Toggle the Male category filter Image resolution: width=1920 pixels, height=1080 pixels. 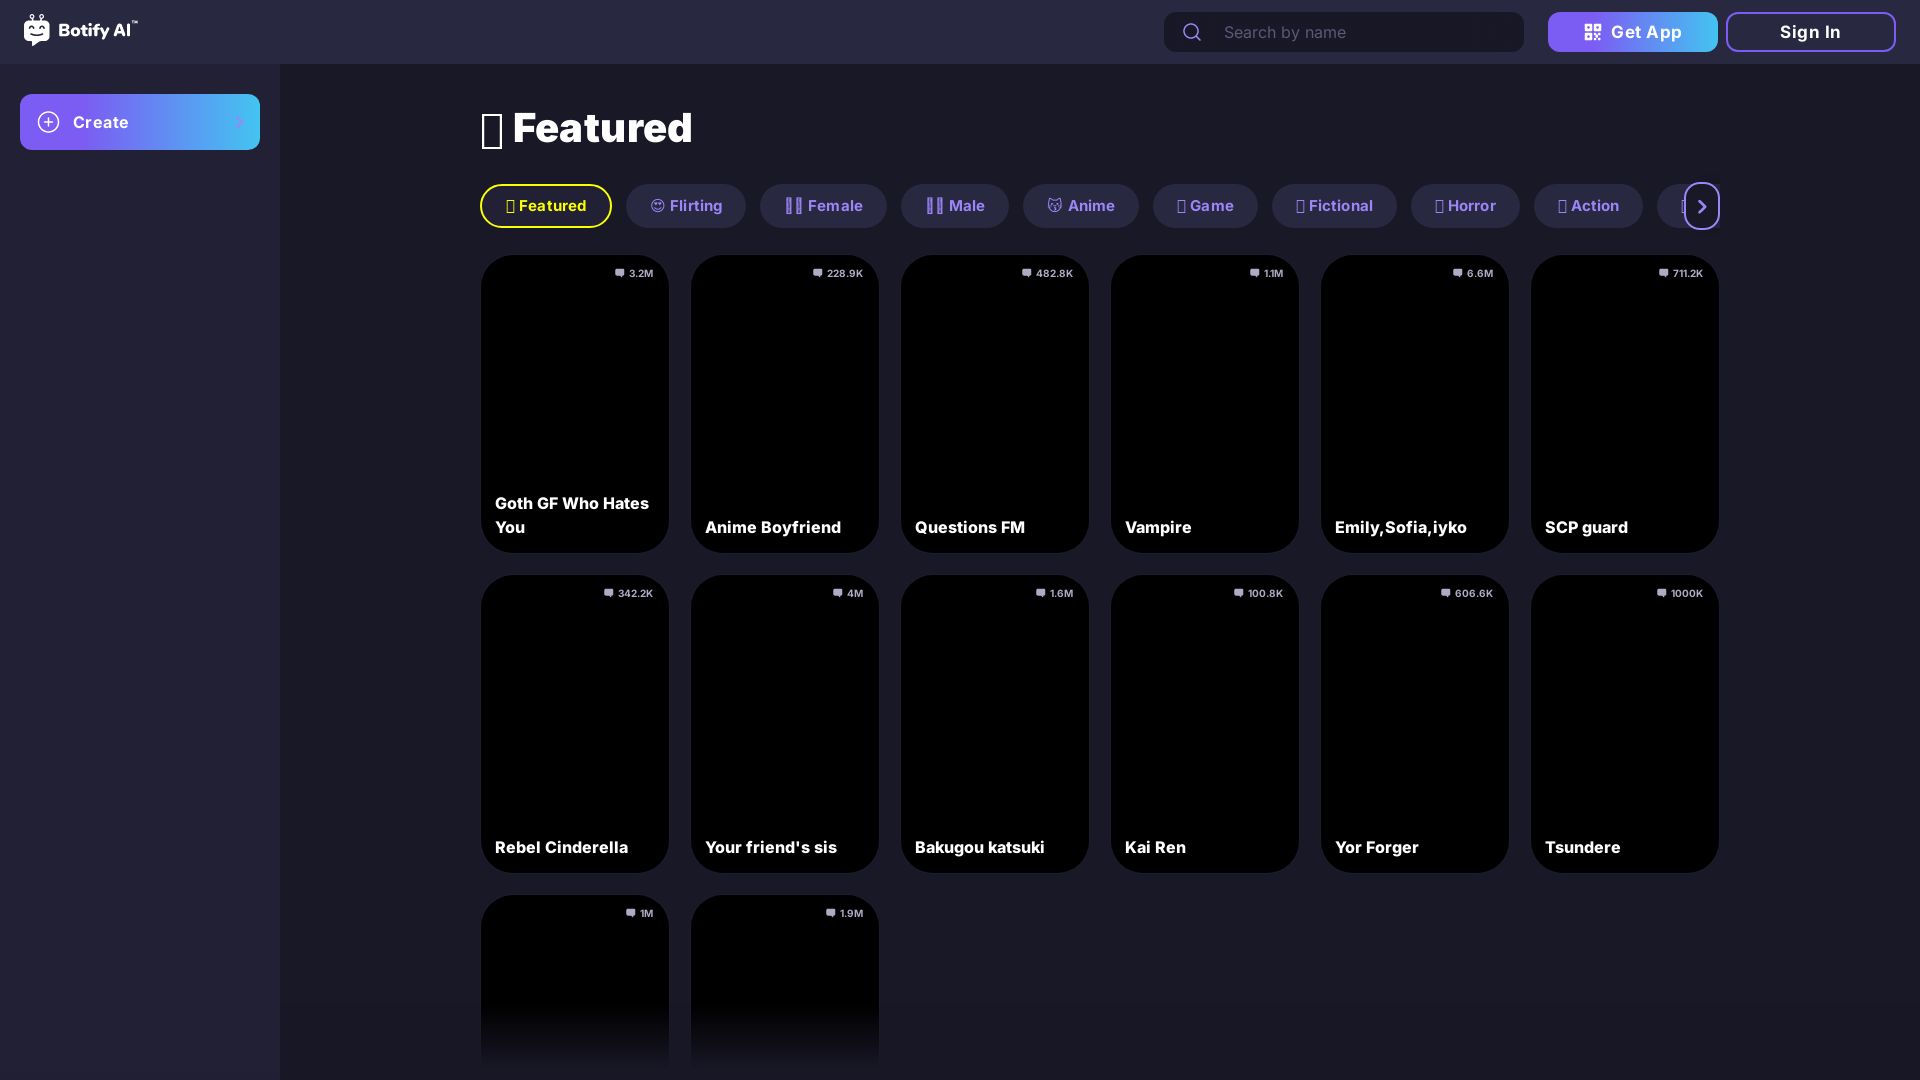(955, 206)
